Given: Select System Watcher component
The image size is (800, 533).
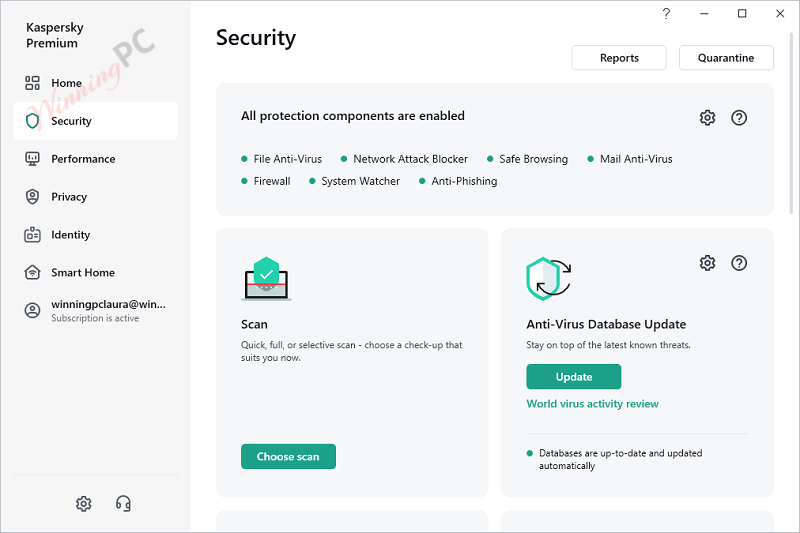Looking at the screenshot, I should 355,181.
